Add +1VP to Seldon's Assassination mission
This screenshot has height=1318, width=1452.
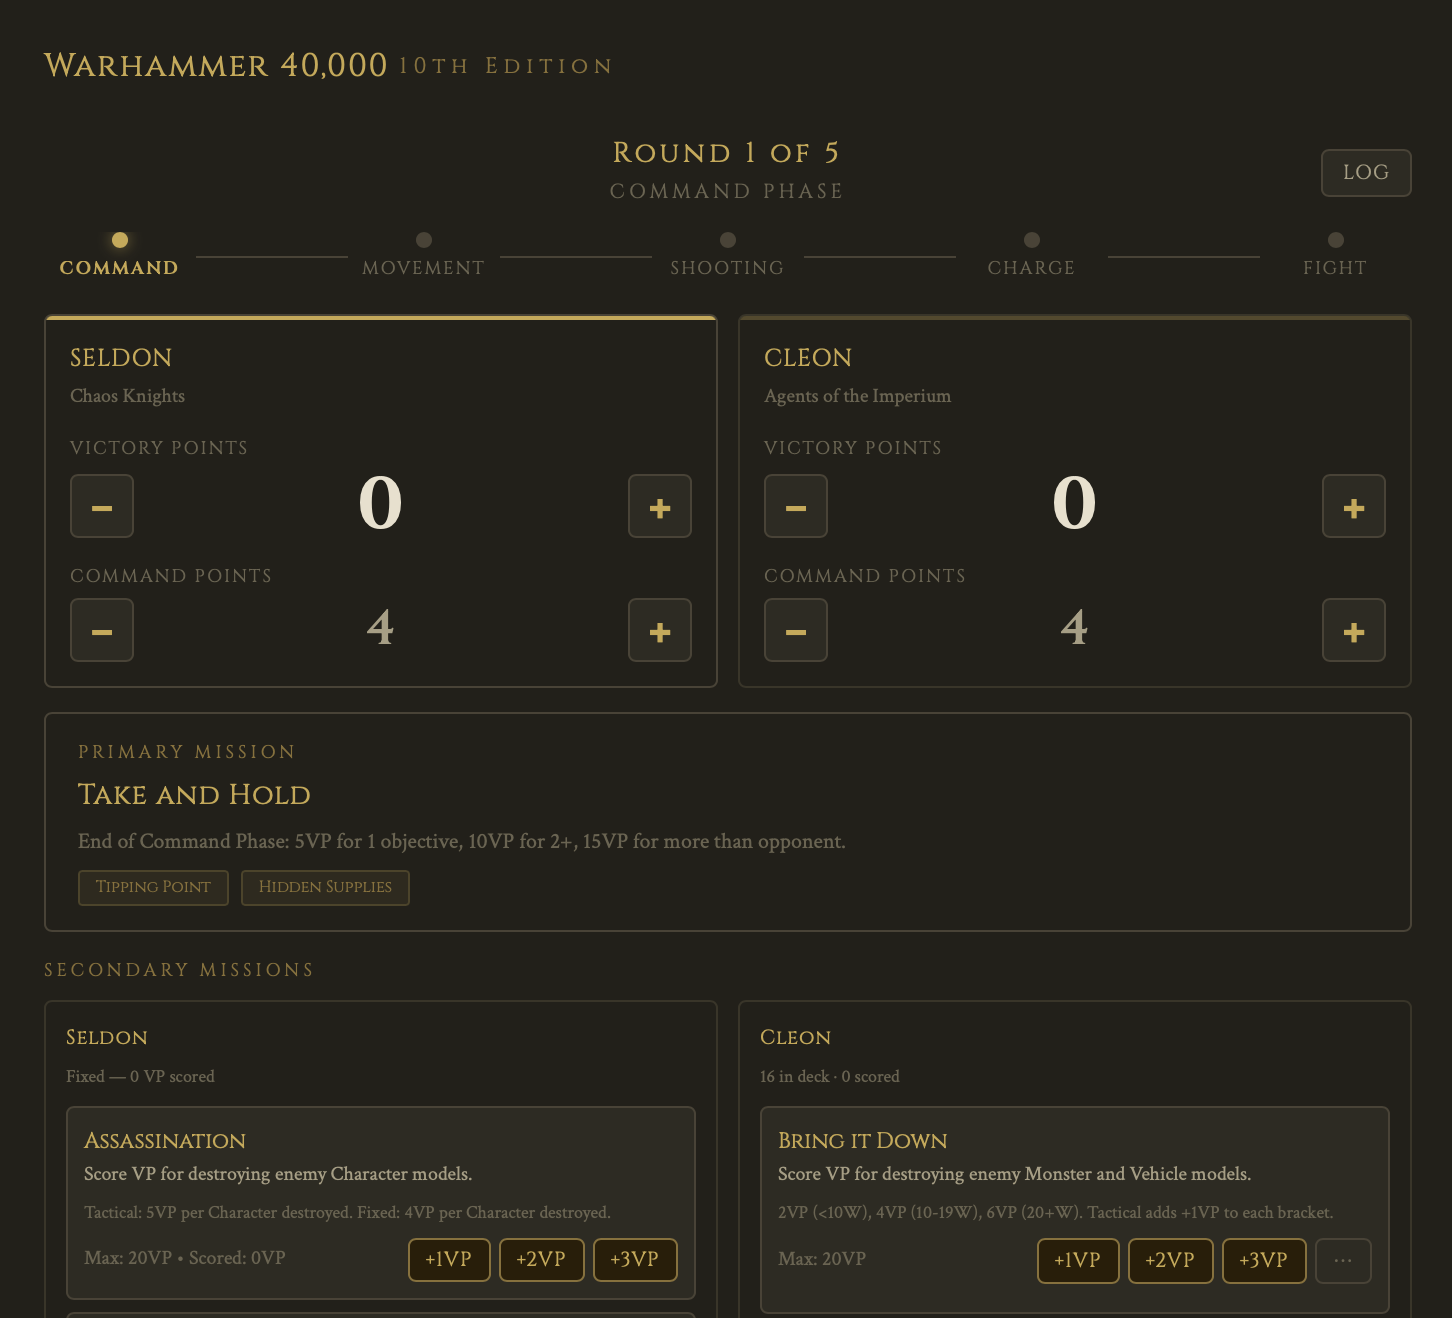click(x=449, y=1260)
